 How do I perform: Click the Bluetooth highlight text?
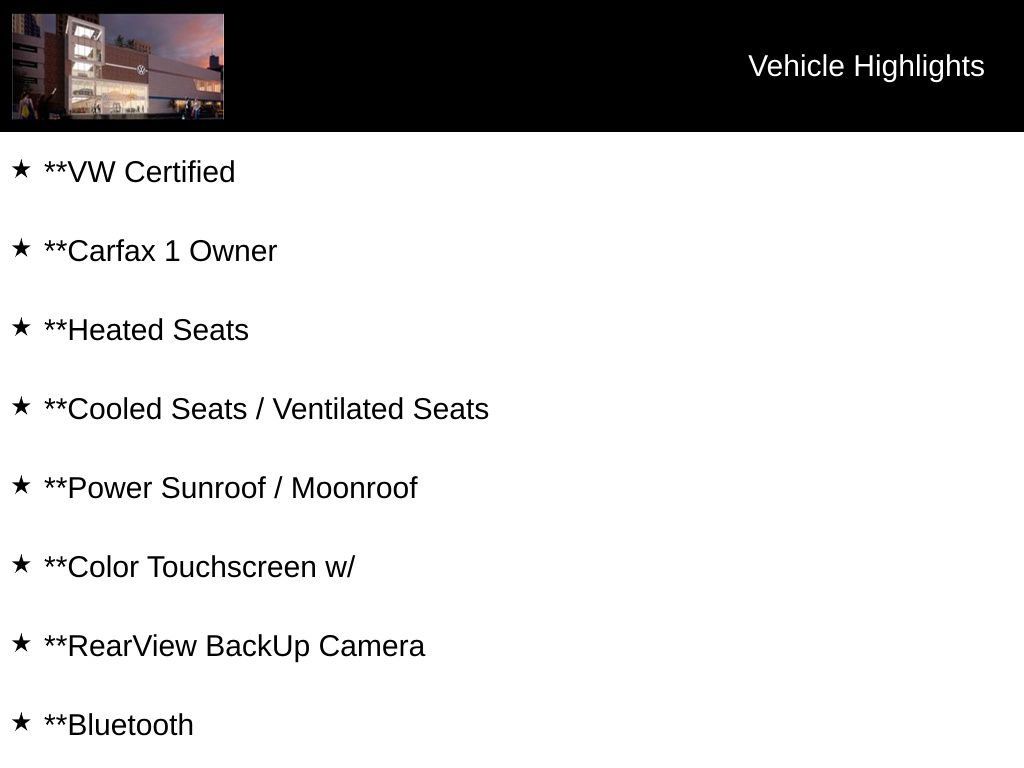click(119, 725)
